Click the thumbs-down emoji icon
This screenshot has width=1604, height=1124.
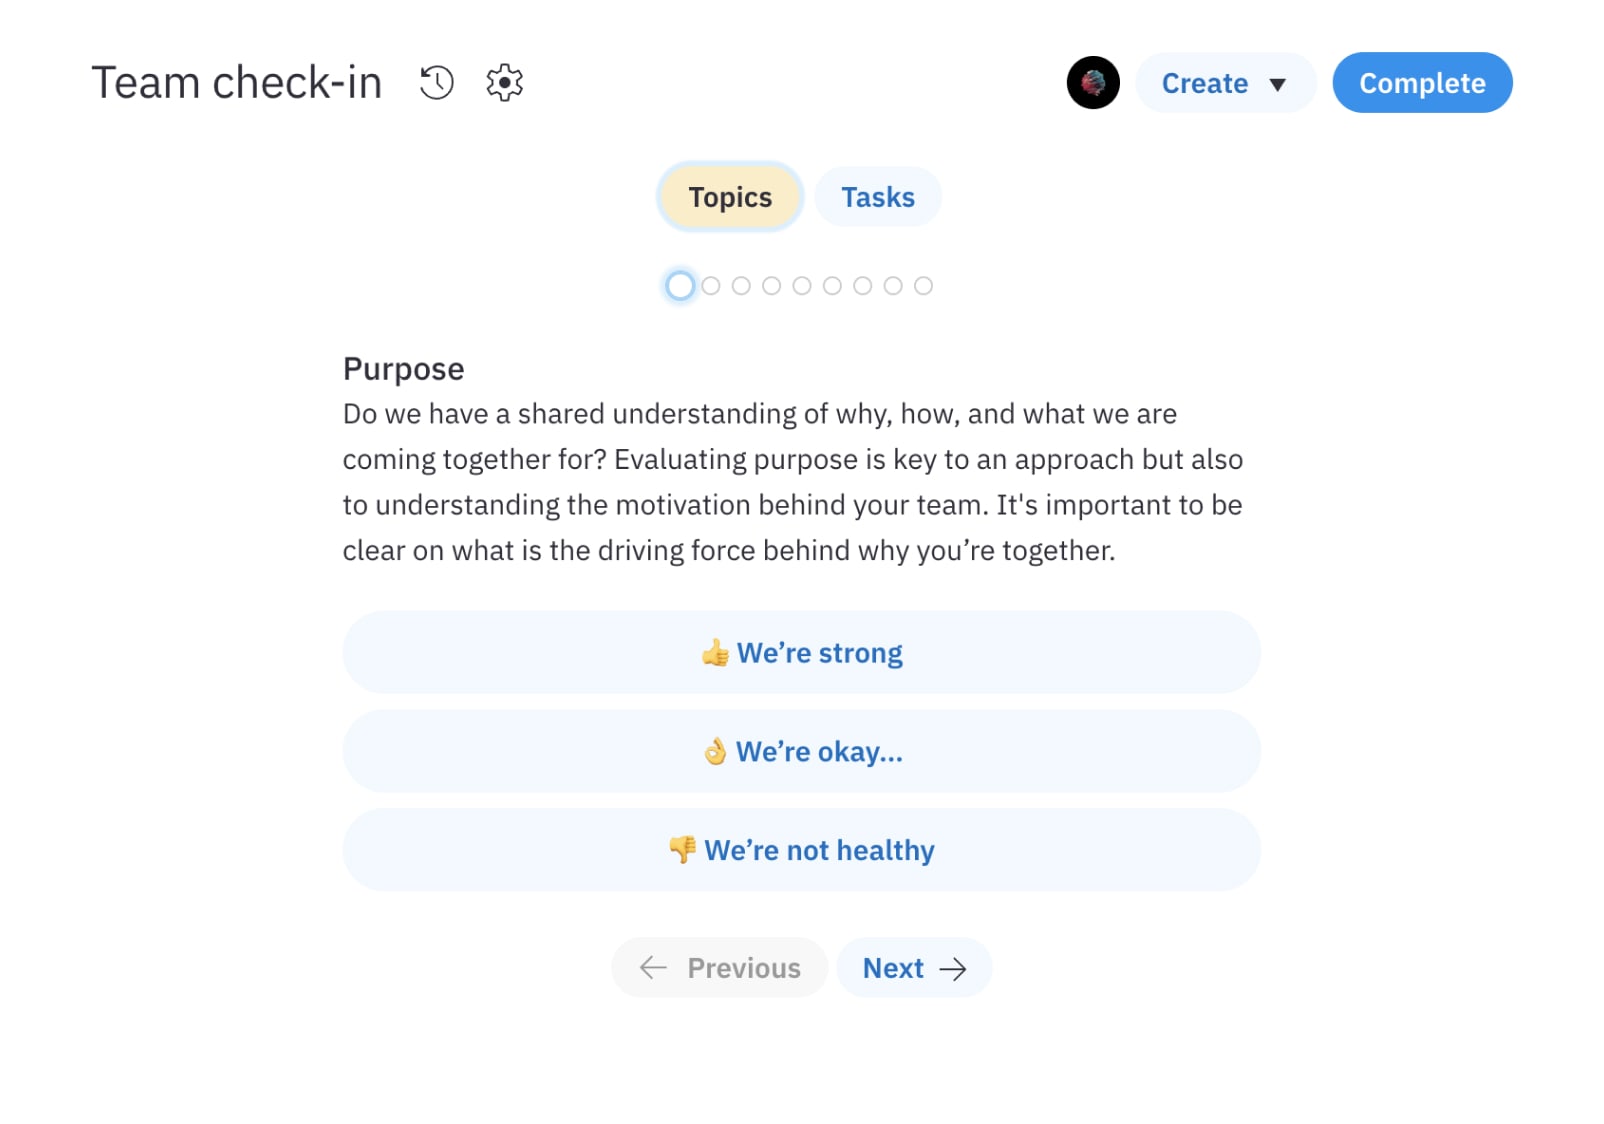tap(682, 850)
